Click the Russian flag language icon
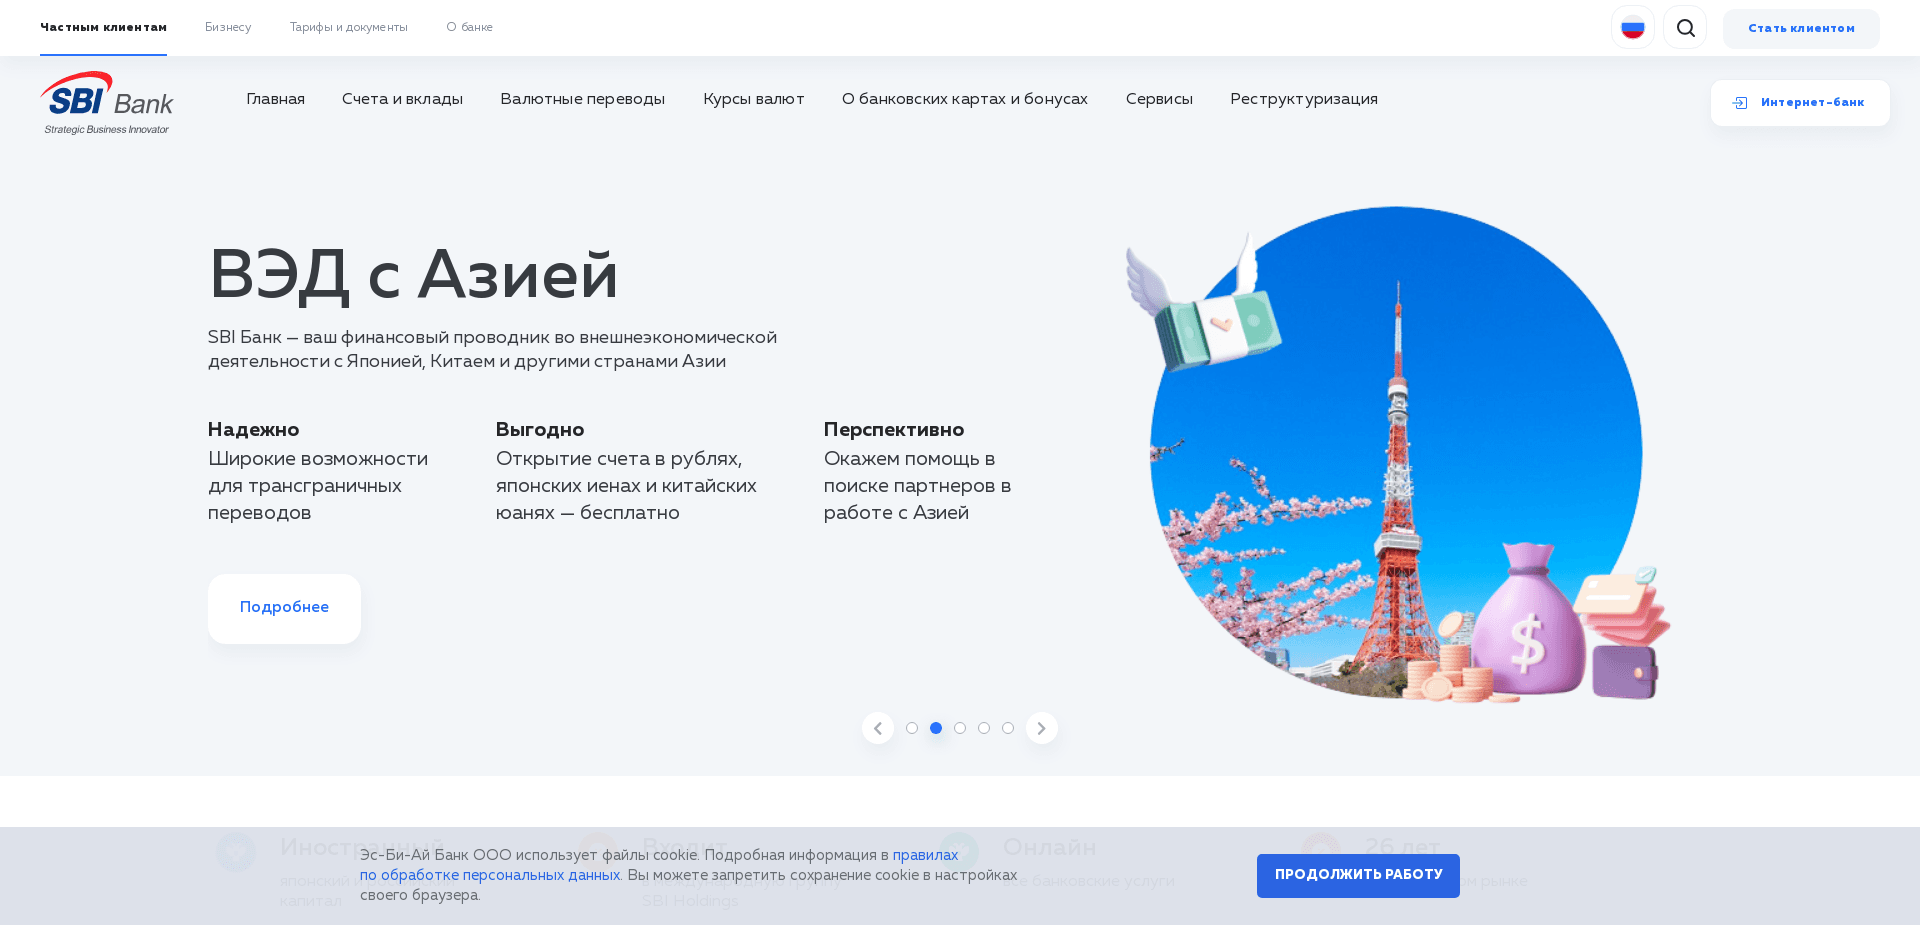Viewport: 1920px width, 925px height. (1632, 27)
